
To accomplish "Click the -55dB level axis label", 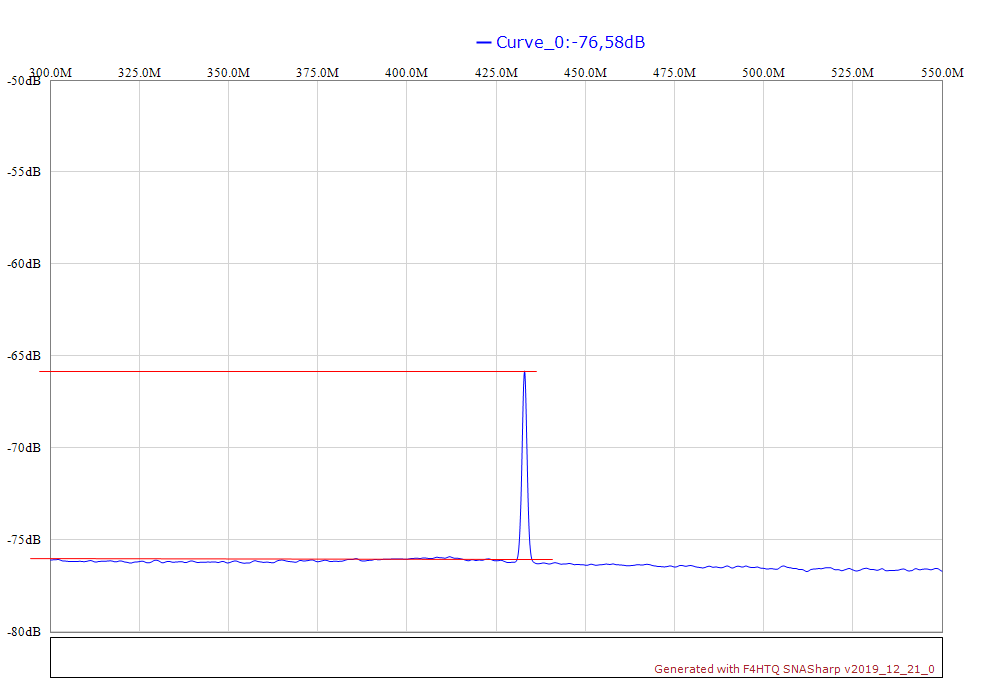I will tap(24, 172).
